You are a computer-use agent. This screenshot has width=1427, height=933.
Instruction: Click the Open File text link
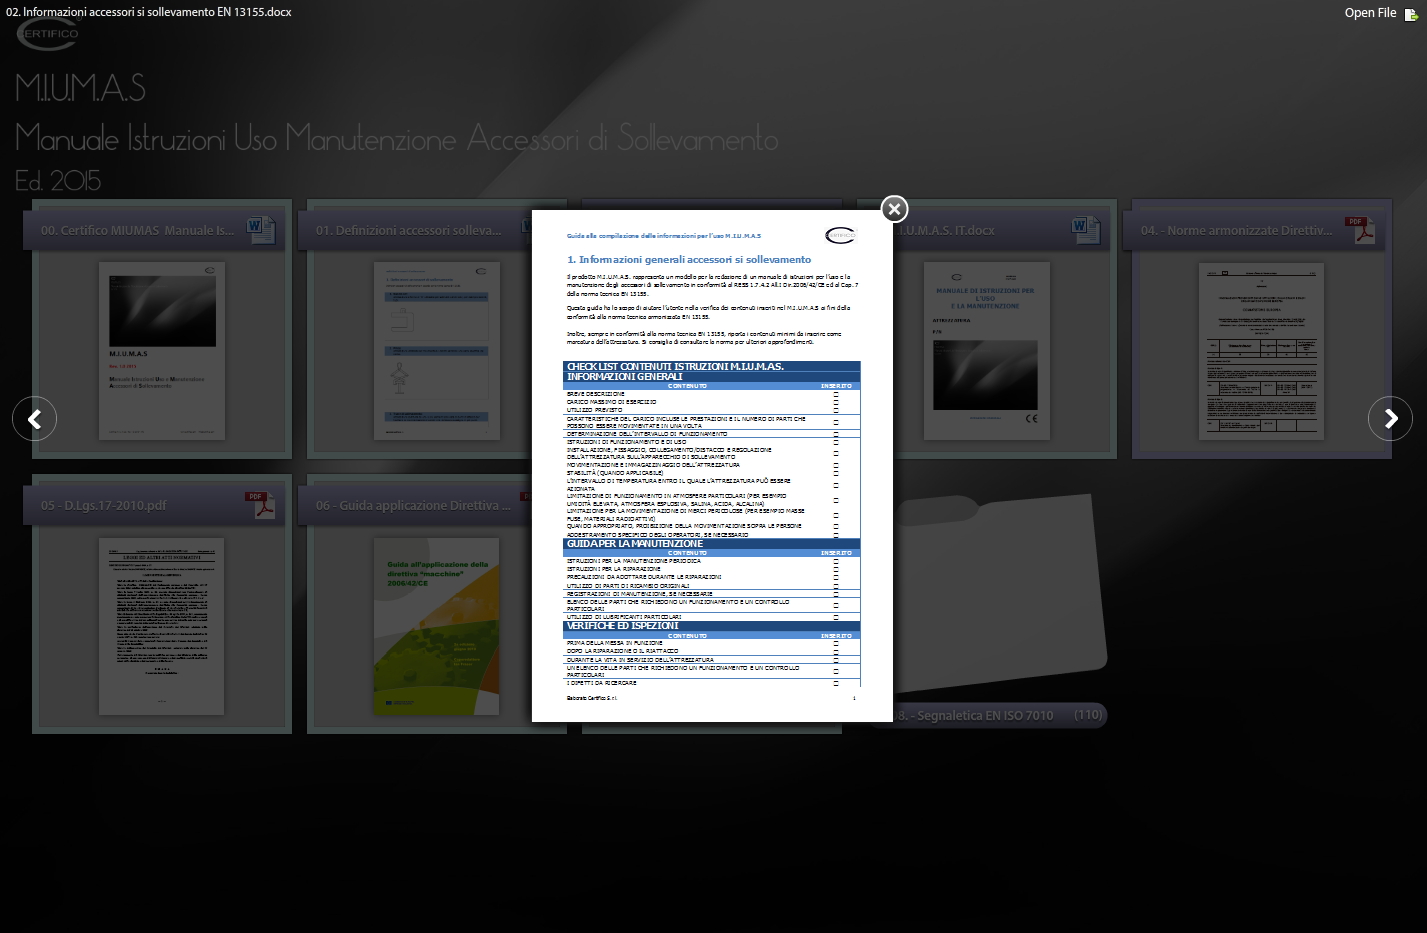point(1370,13)
